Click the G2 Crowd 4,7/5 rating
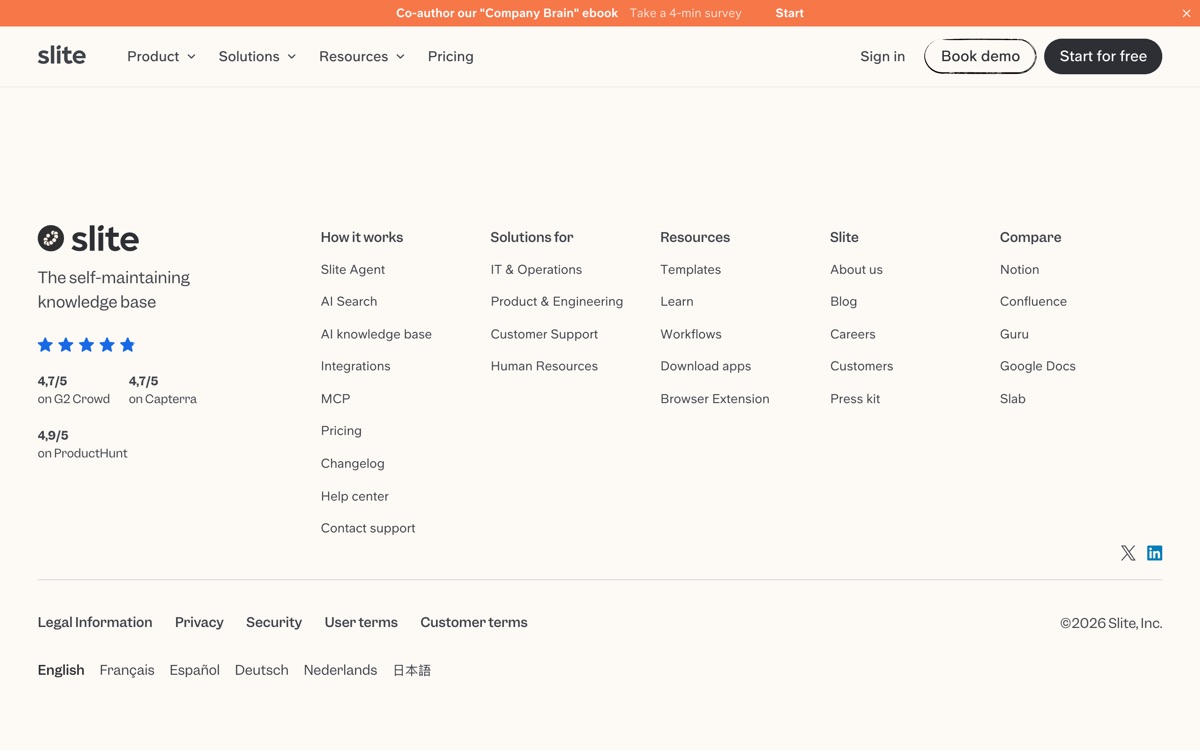This screenshot has height=750, width=1200. click(x=74, y=390)
